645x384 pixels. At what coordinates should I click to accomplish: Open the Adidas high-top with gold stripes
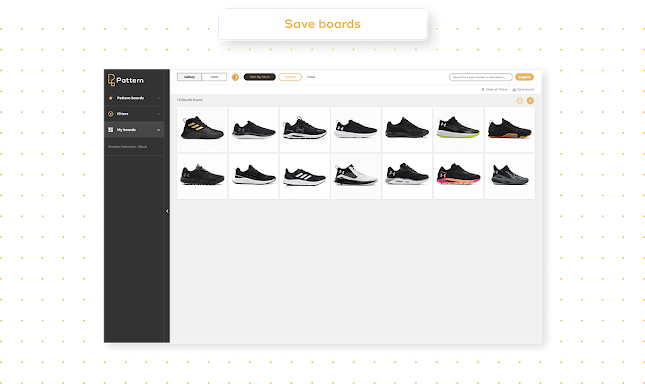tap(202, 130)
